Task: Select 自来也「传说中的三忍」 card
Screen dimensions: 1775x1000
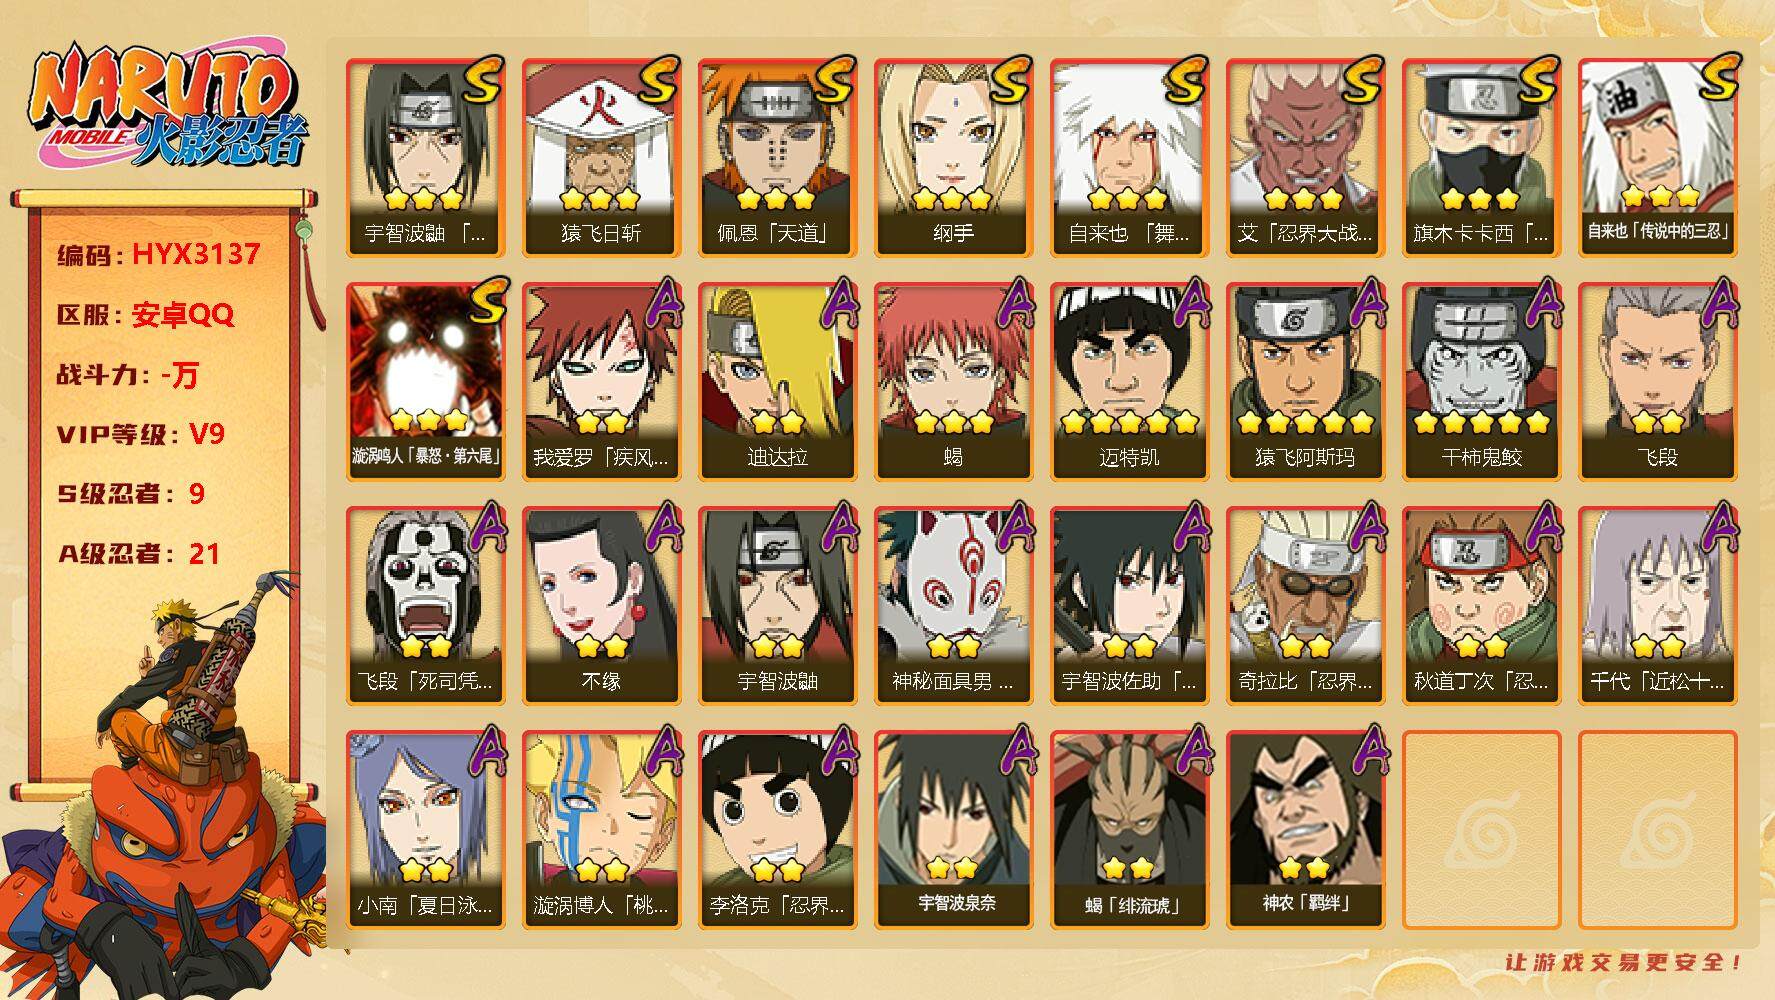Action: [1657, 158]
